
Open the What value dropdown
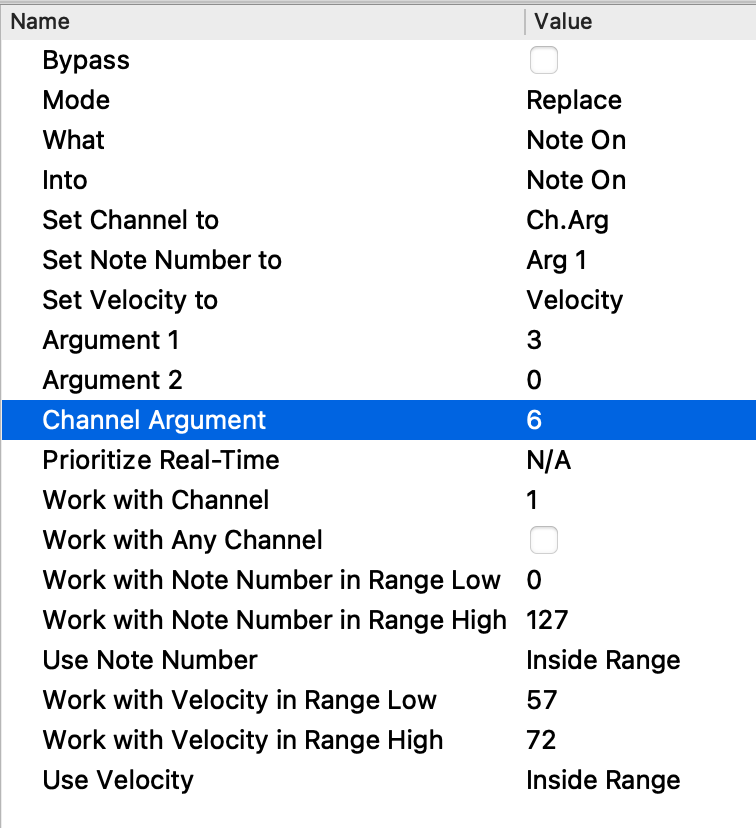click(x=576, y=141)
